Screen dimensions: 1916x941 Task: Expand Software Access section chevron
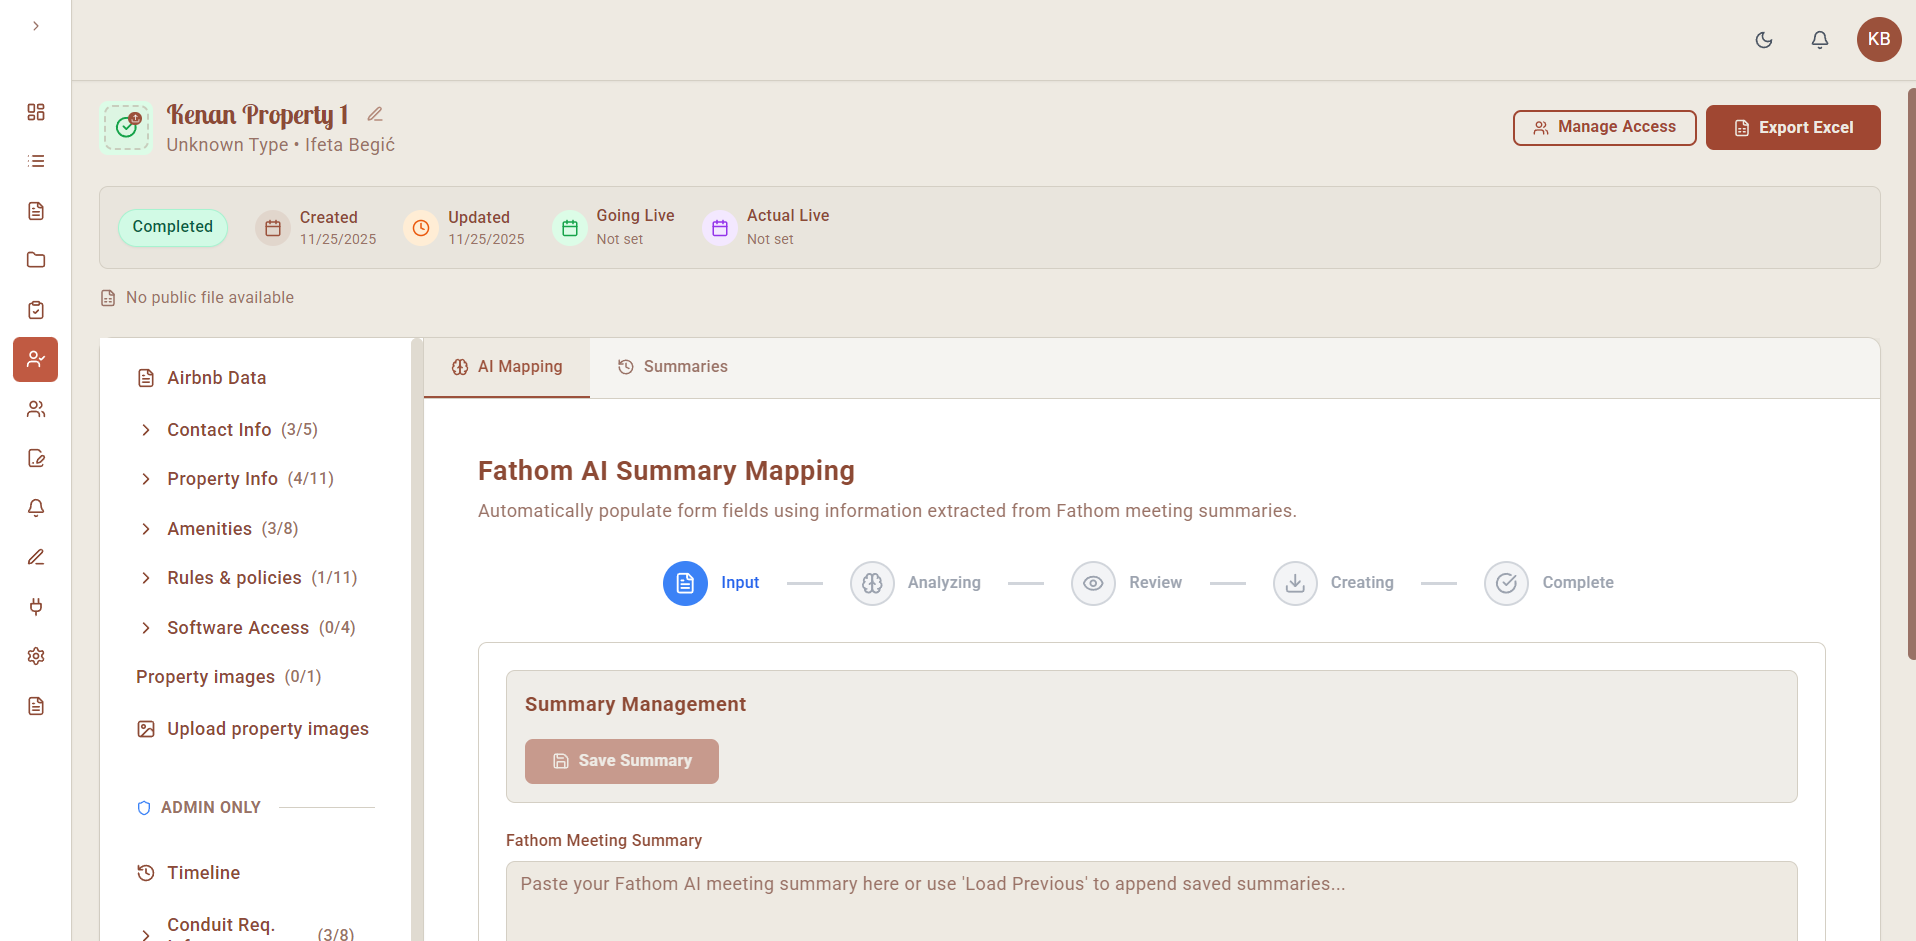[x=146, y=628]
